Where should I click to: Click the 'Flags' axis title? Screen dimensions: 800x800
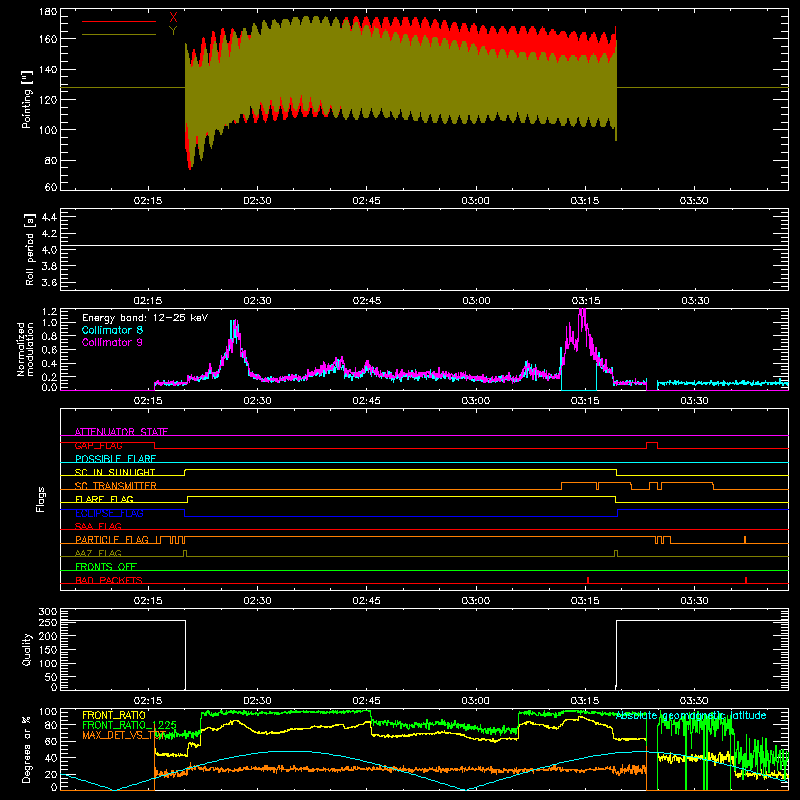click(x=41, y=499)
